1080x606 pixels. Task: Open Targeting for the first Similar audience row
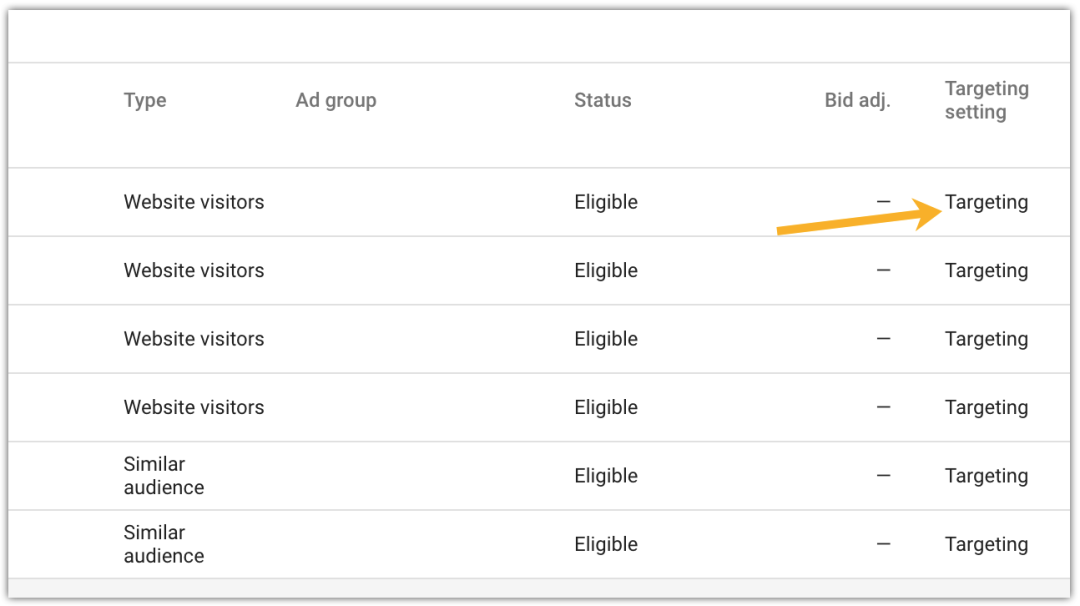(x=986, y=476)
